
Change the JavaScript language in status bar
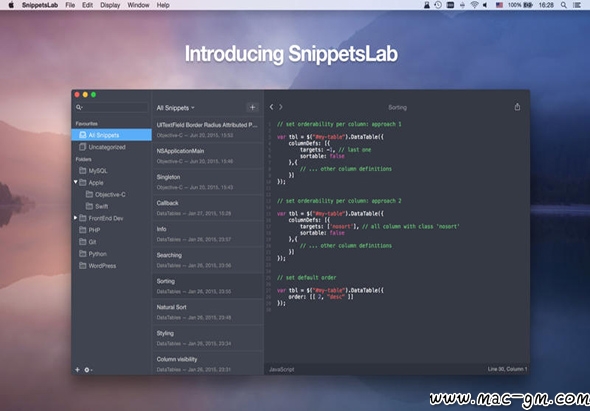[281, 369]
